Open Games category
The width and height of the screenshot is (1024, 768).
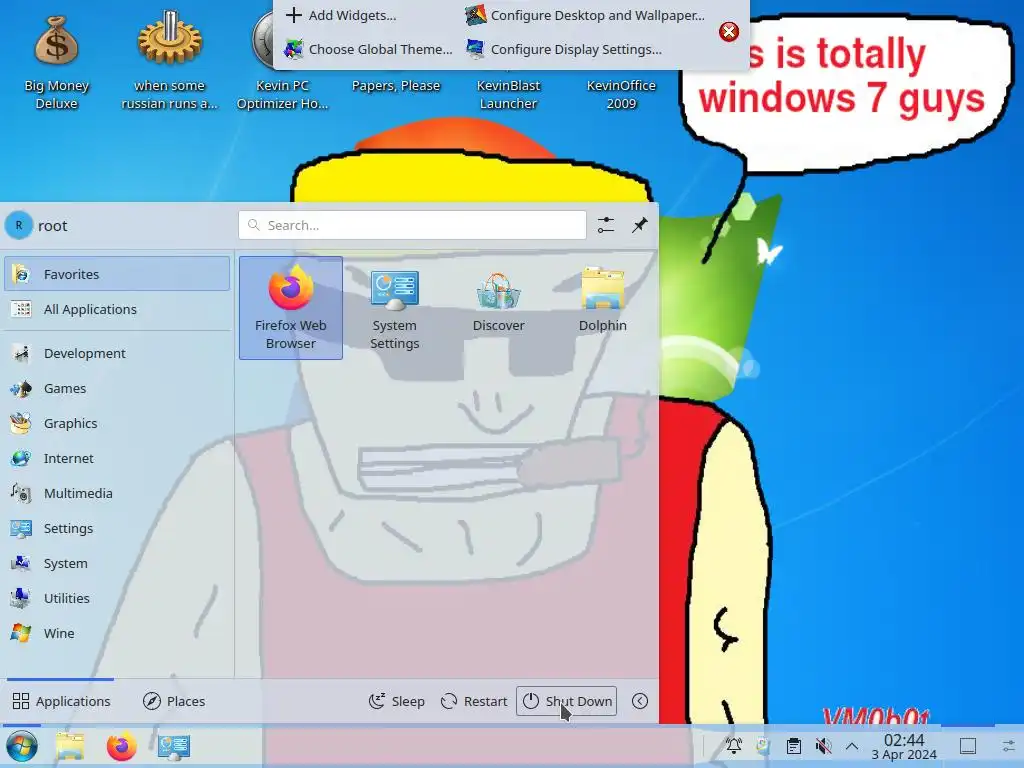(x=117, y=389)
